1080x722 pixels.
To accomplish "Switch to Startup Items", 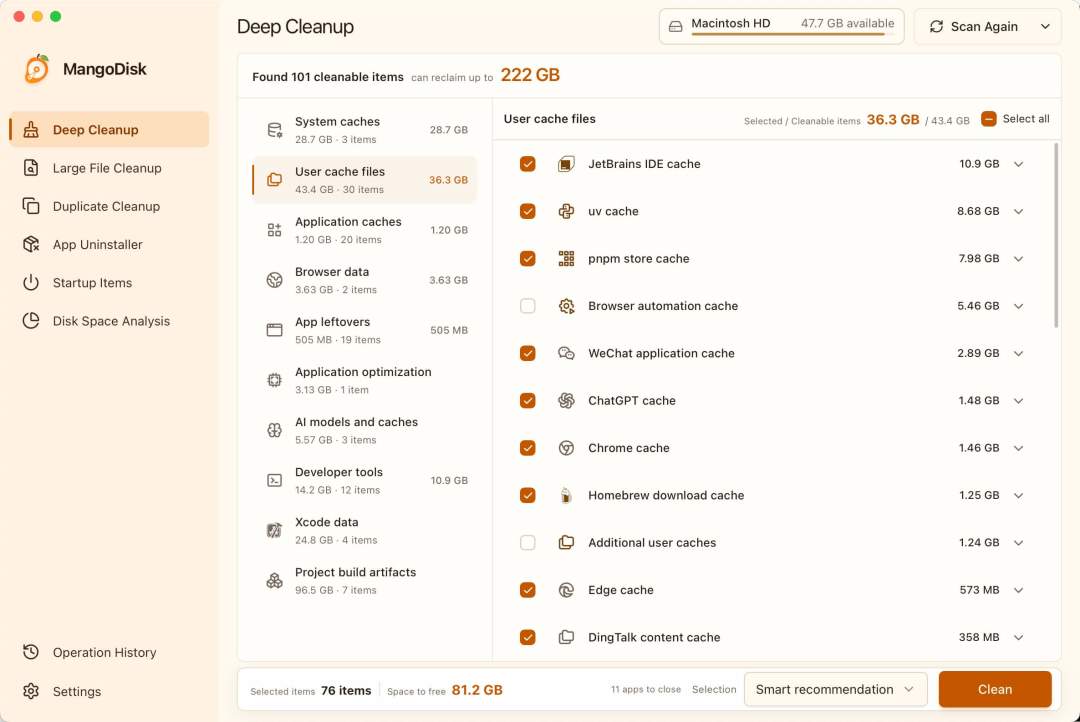I will pyautogui.click(x=110, y=282).
